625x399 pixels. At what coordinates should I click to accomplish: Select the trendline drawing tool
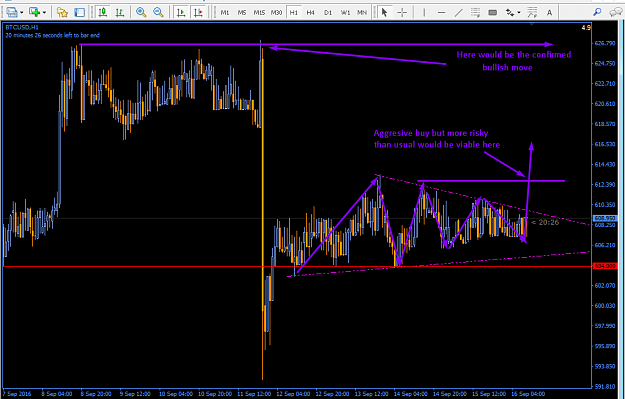(458, 12)
